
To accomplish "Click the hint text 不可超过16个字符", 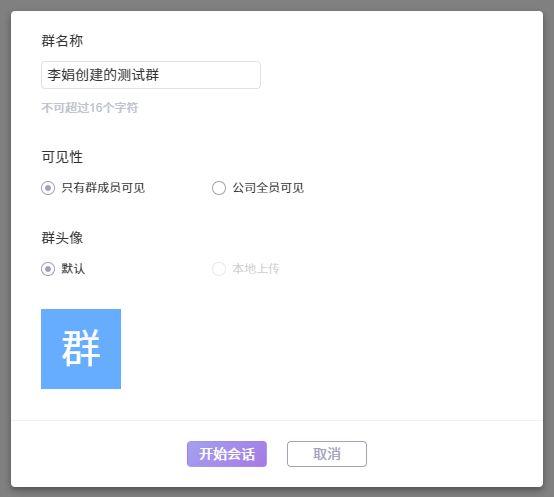I will point(90,108).
